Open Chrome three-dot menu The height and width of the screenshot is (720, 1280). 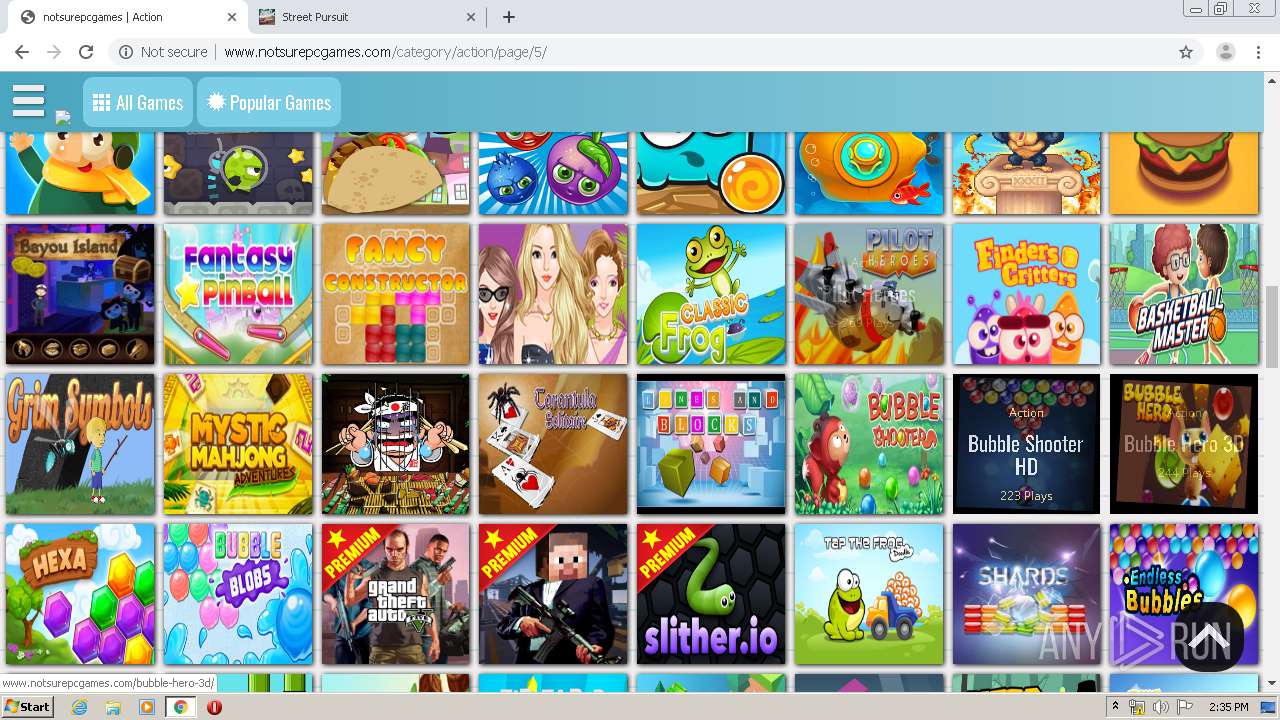[x=1258, y=52]
